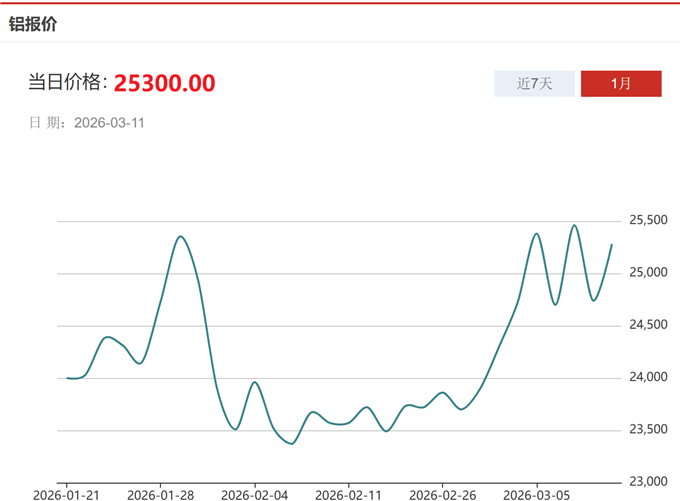Viewport: 680px width, 501px height.
Task: Select the 2026-02-26 x-axis date
Action: 442,494
